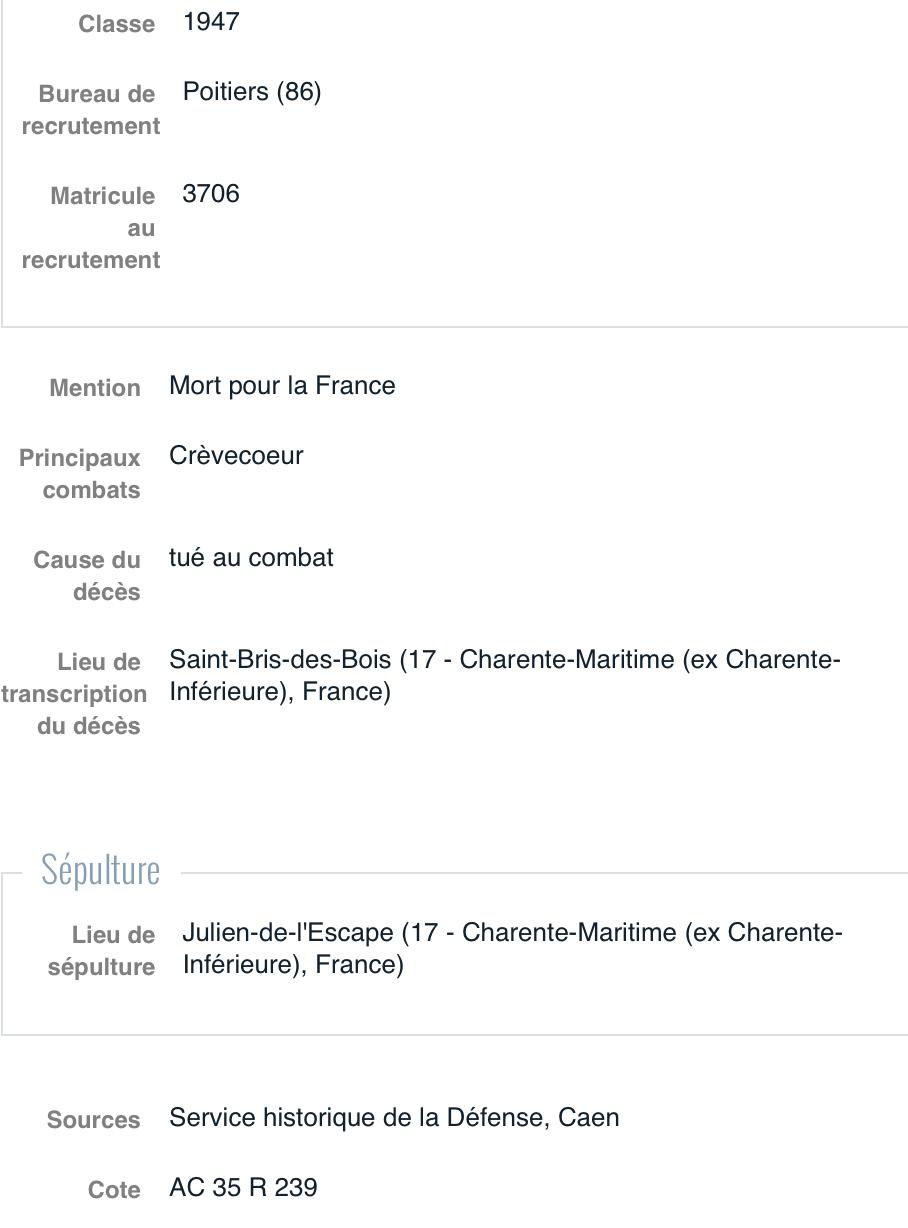Click the Sources label

click(94, 1120)
